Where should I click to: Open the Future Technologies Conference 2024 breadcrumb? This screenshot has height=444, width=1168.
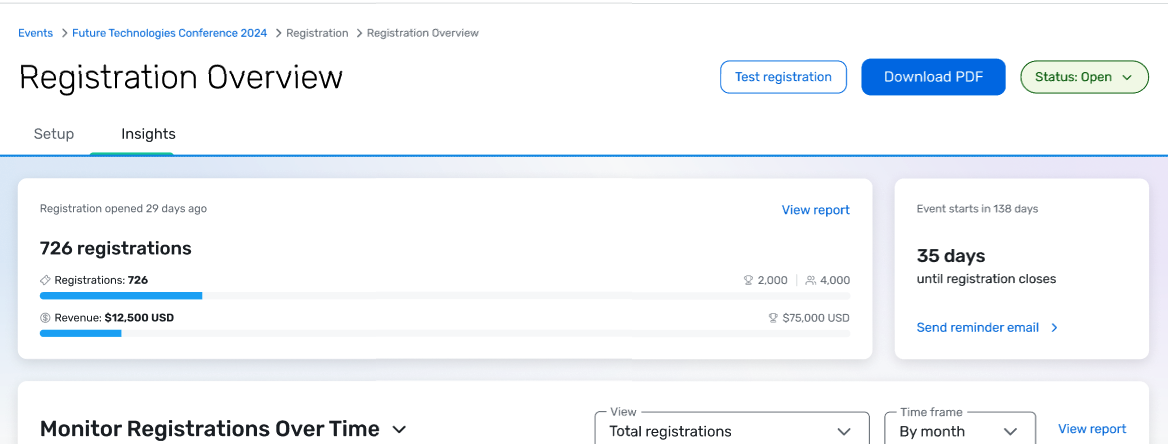pos(170,33)
